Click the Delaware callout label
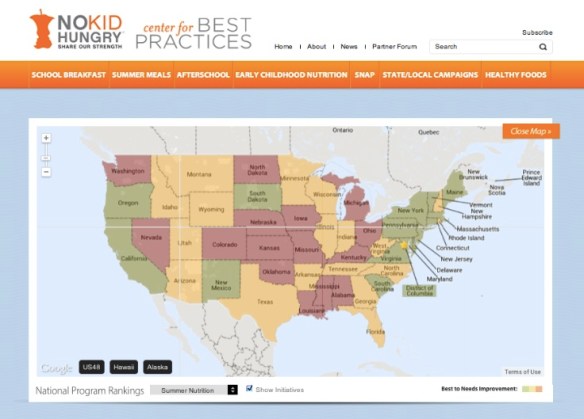Screen dimensions: 584x419 click(449, 270)
